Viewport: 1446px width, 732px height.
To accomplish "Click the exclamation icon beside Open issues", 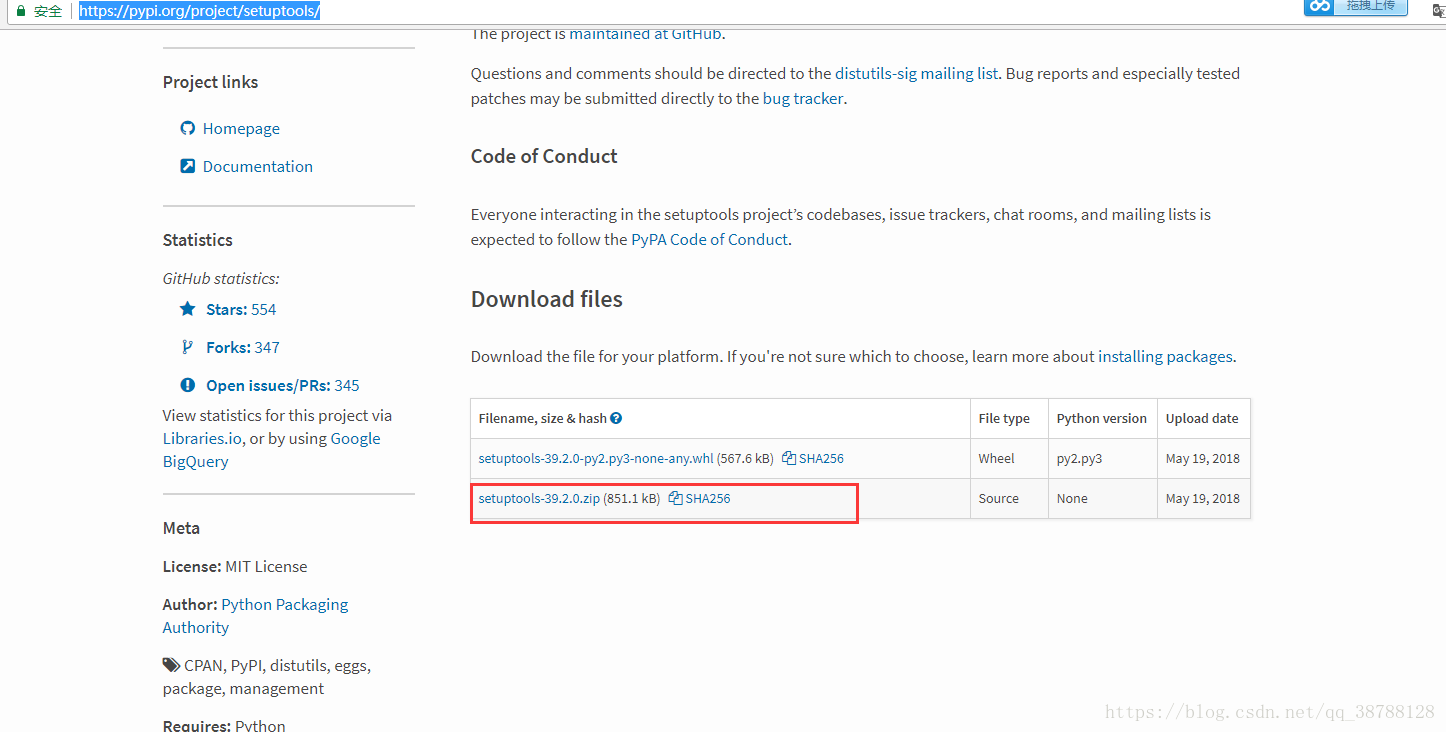I will [x=187, y=385].
